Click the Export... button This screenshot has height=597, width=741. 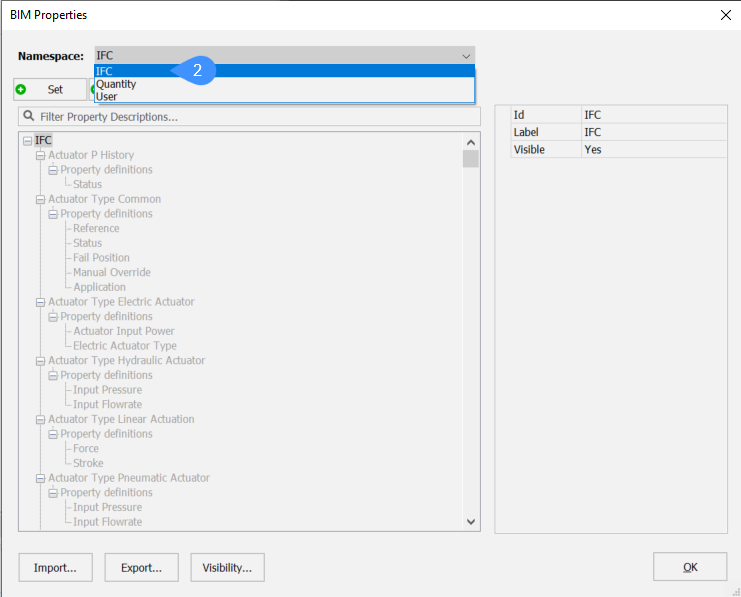point(141,567)
